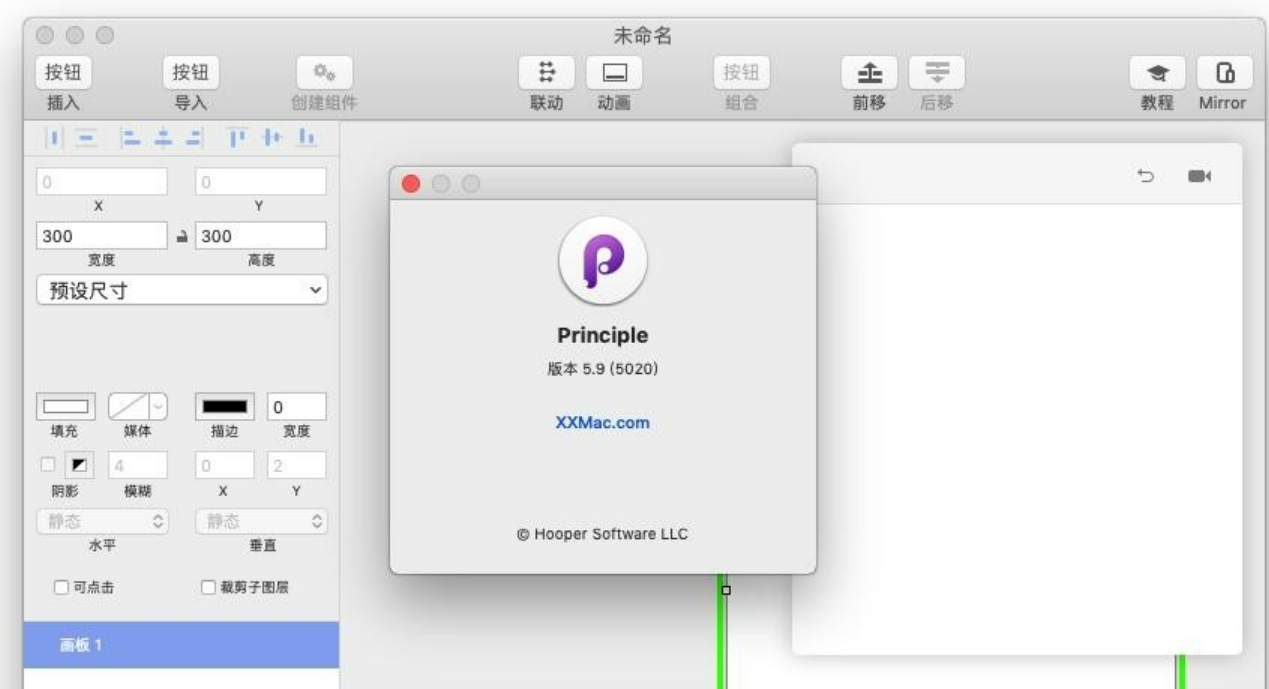Click the 宽度 field showing 300
The image size is (1269, 689).
tap(102, 236)
